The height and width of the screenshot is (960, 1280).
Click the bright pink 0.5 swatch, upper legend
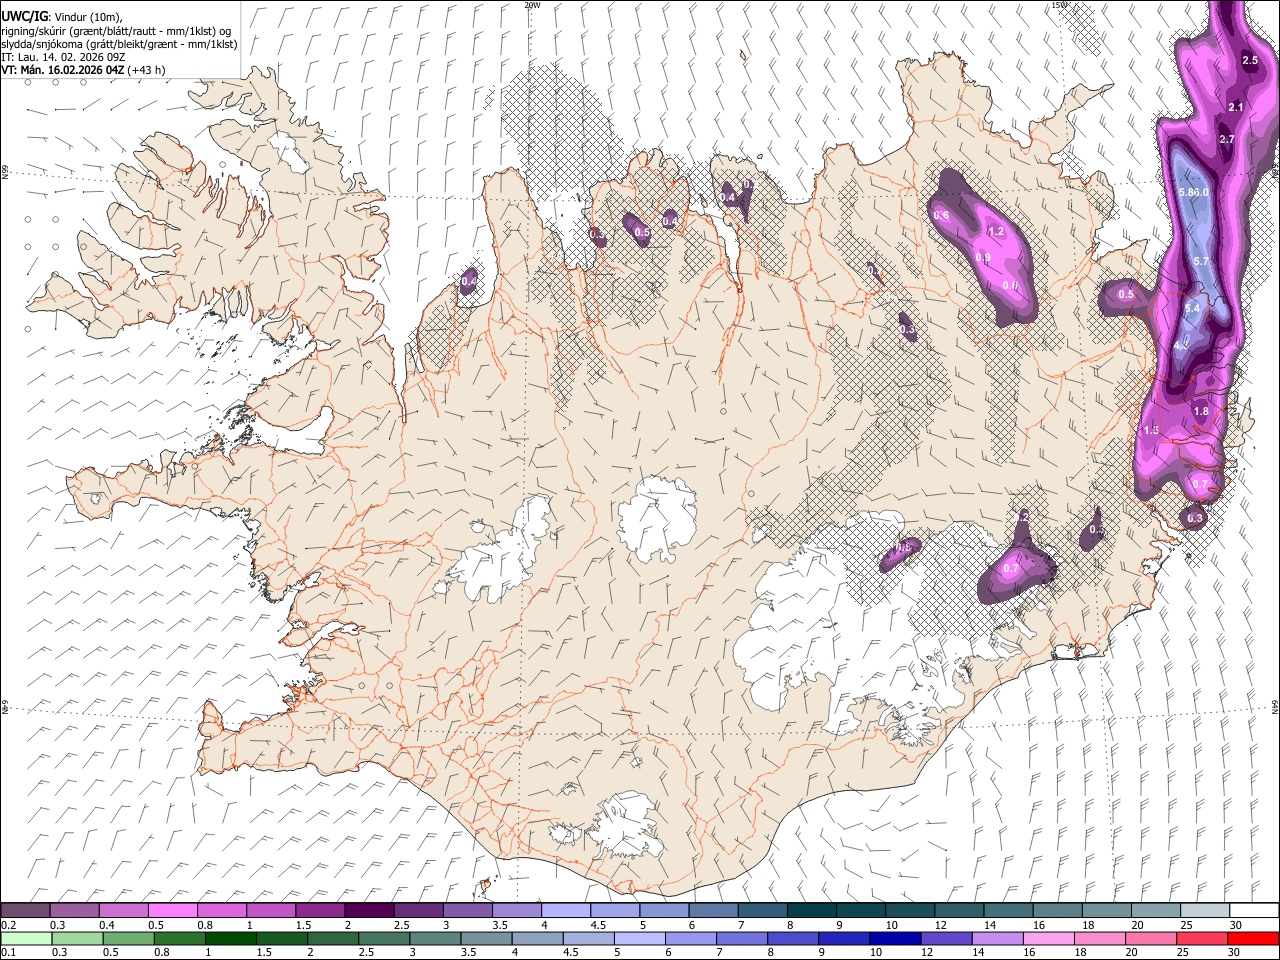172,911
